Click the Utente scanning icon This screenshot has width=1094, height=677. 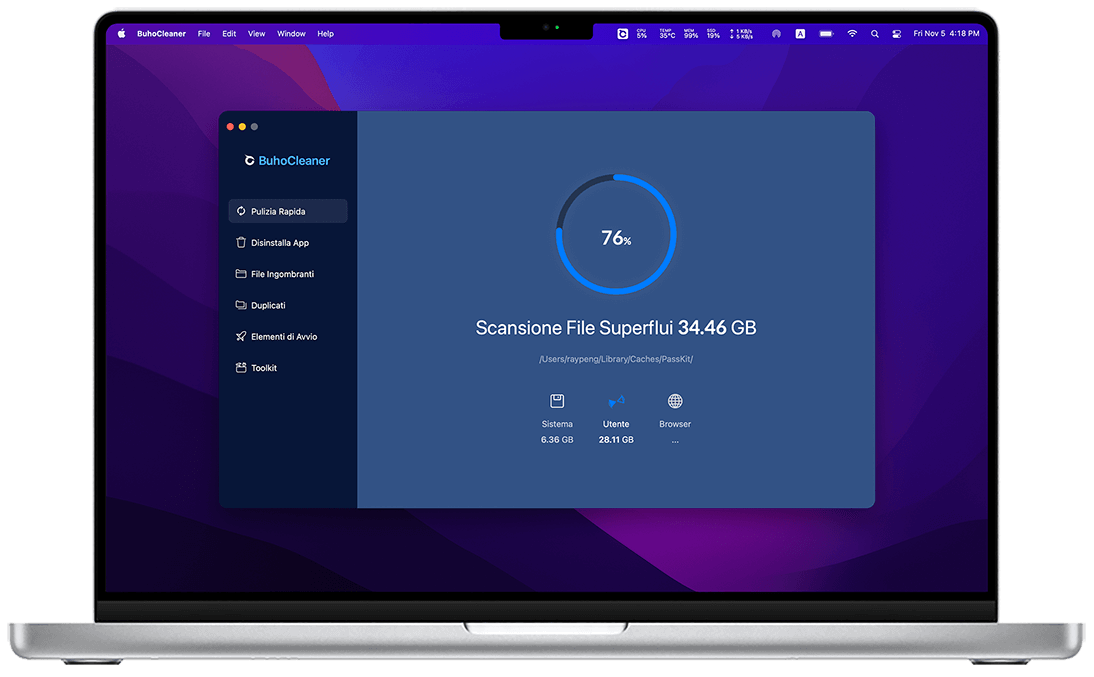(x=616, y=401)
